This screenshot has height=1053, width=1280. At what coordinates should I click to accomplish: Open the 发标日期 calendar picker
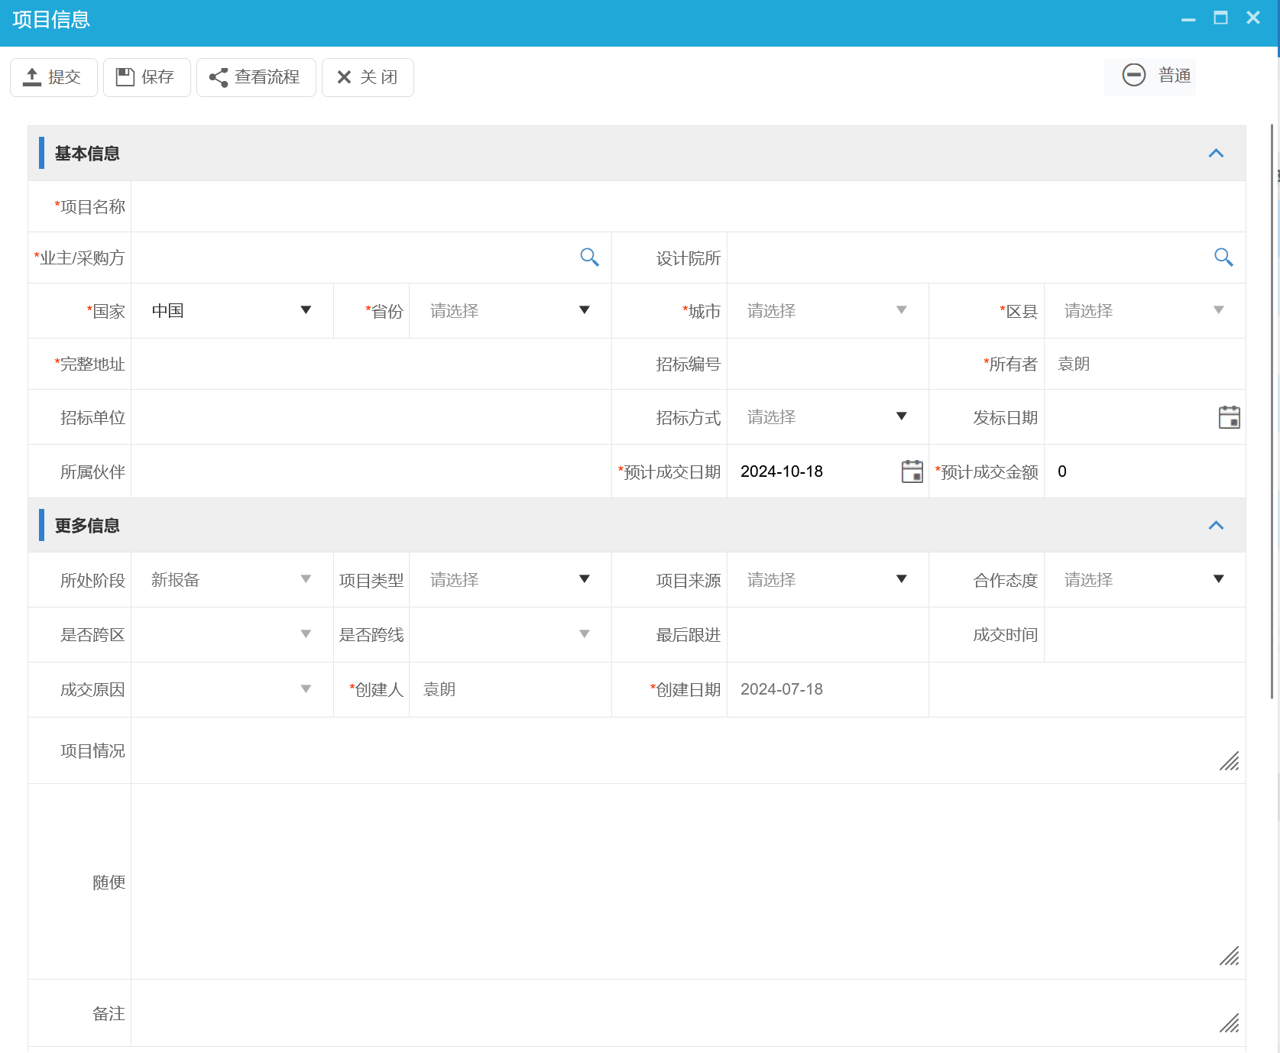(x=1229, y=418)
